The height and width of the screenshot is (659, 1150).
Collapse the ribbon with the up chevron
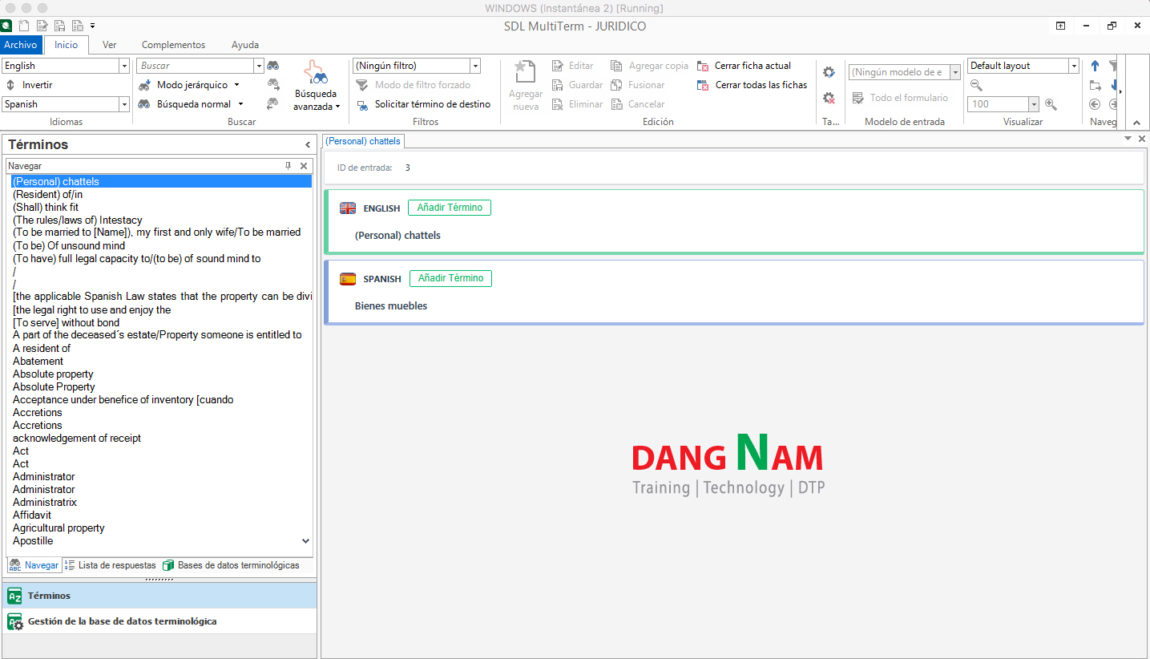(1137, 122)
